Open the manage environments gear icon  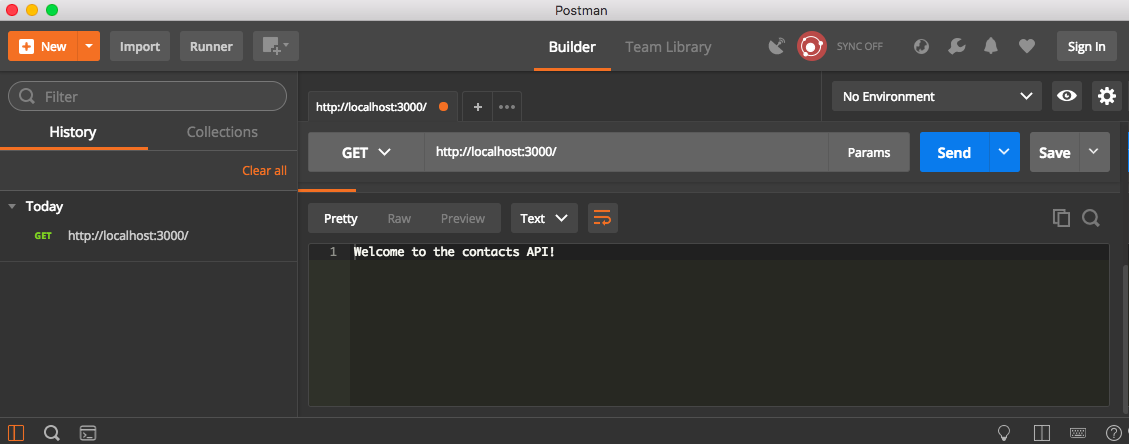(1107, 96)
